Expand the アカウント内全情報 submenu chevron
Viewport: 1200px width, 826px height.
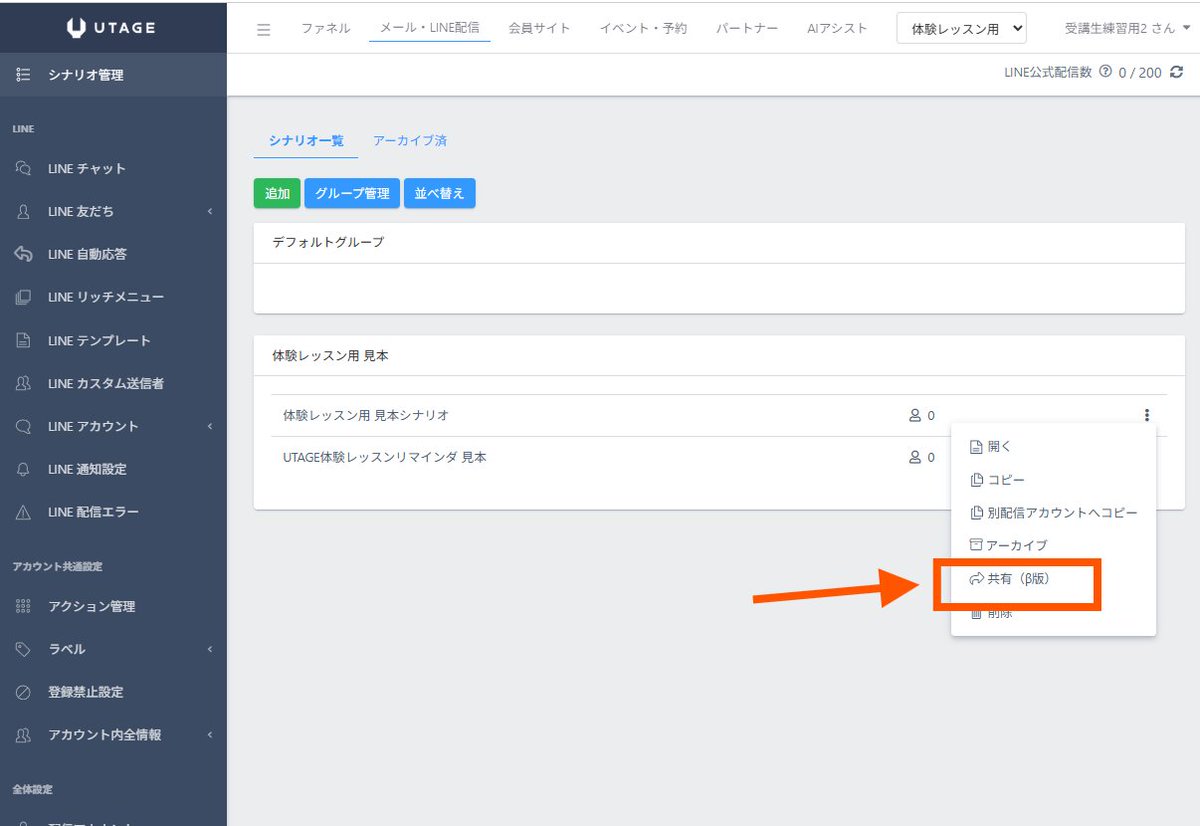click(210, 735)
